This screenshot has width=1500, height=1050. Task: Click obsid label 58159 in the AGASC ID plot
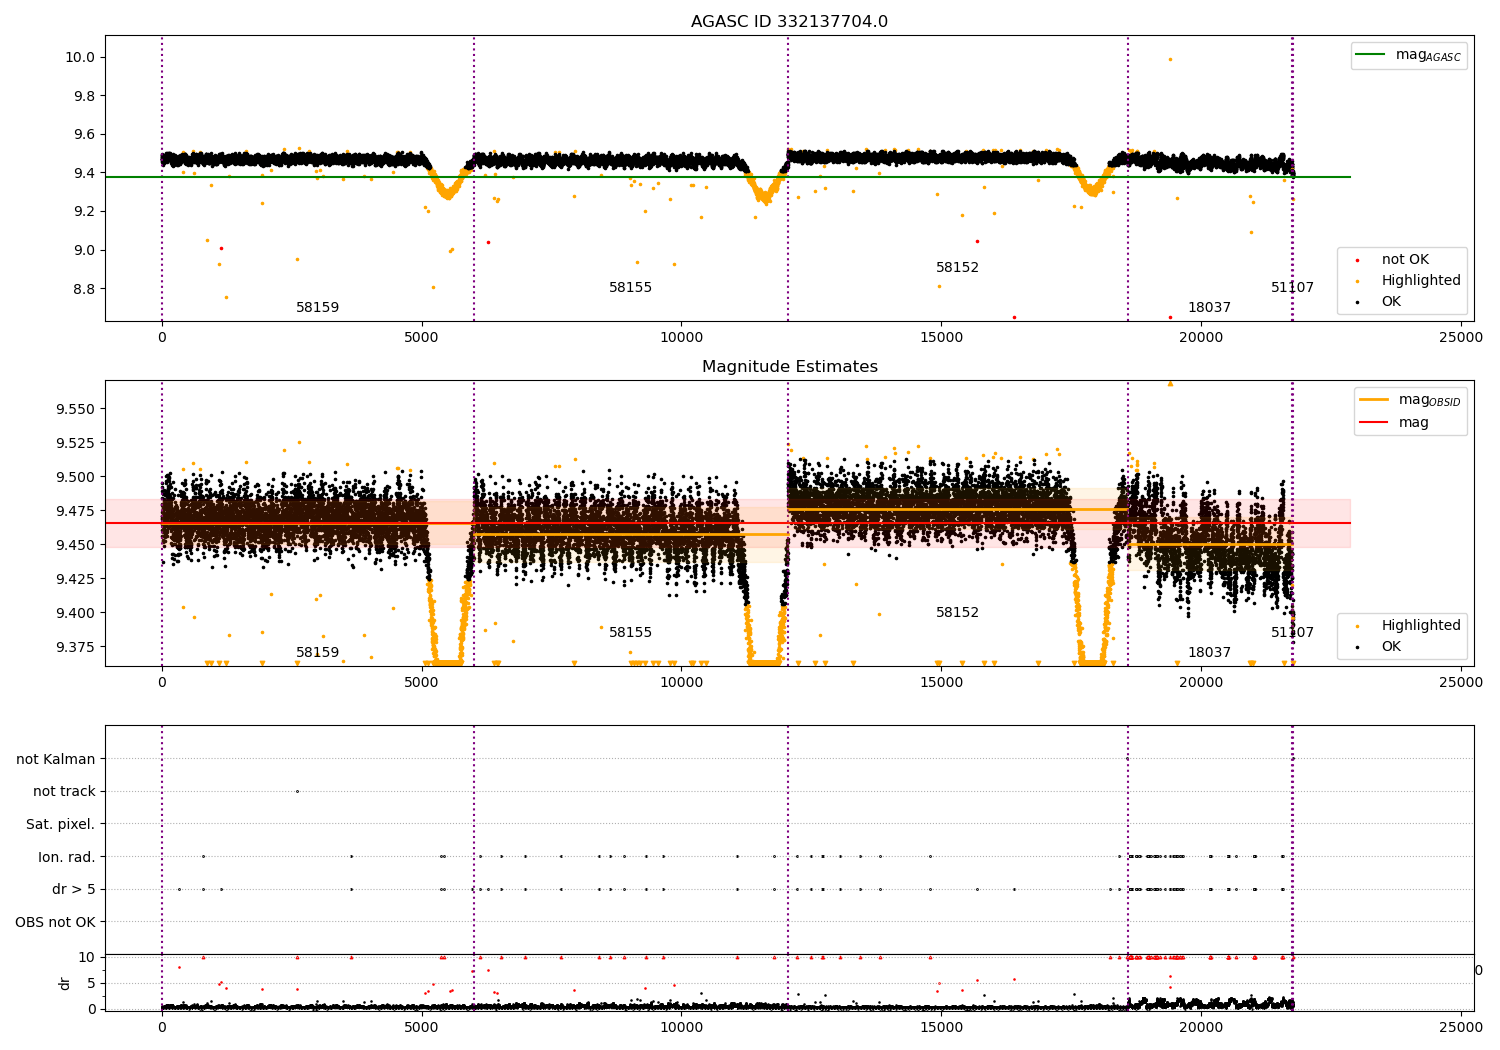[318, 308]
